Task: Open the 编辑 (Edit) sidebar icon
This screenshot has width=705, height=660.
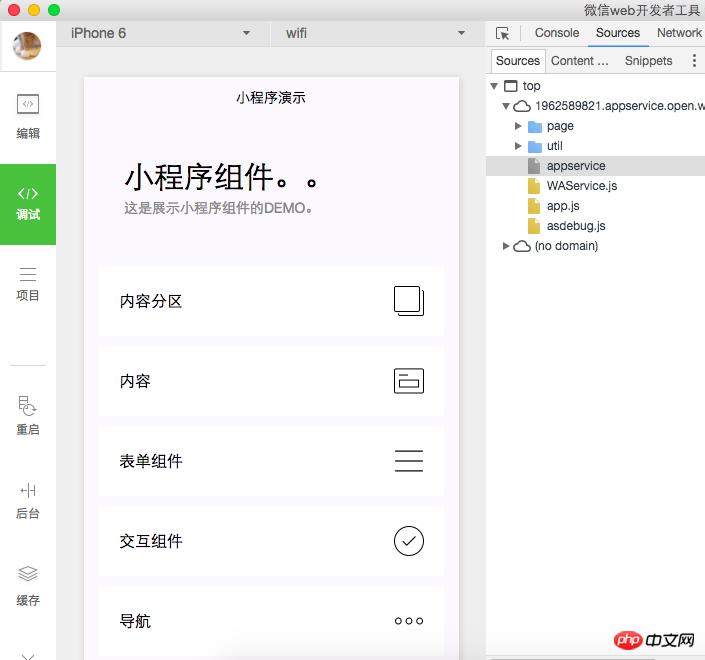Action: (28, 116)
